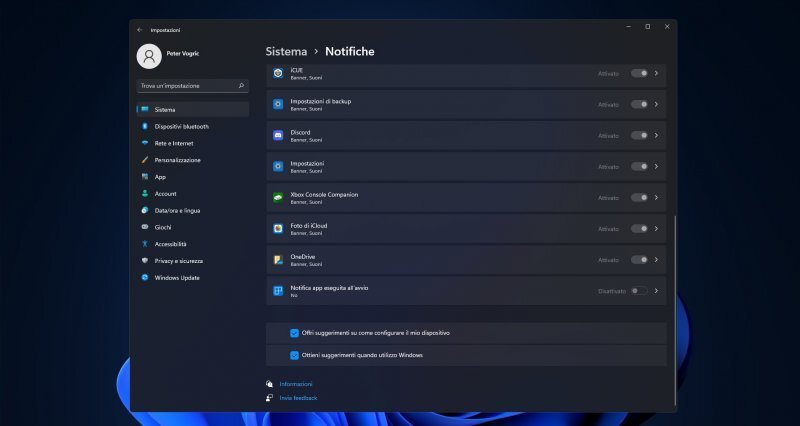Click Sistema in the breadcrumb

pyautogui.click(x=286, y=52)
